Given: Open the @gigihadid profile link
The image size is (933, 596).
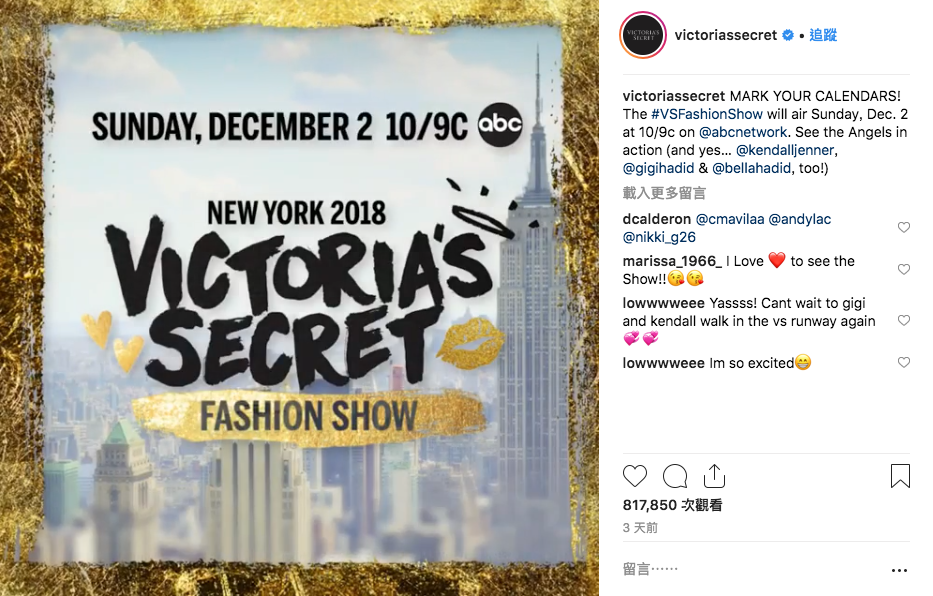Looking at the screenshot, I should point(658,168).
